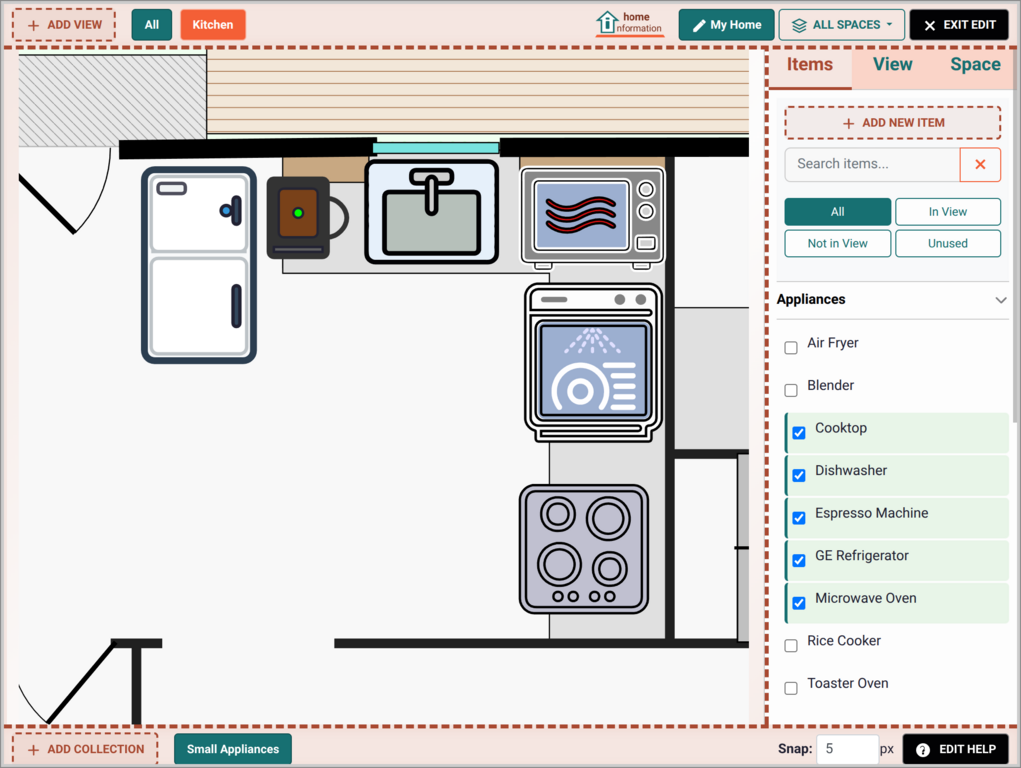Uncheck the Espresso Machine checkbox

[x=798, y=518]
